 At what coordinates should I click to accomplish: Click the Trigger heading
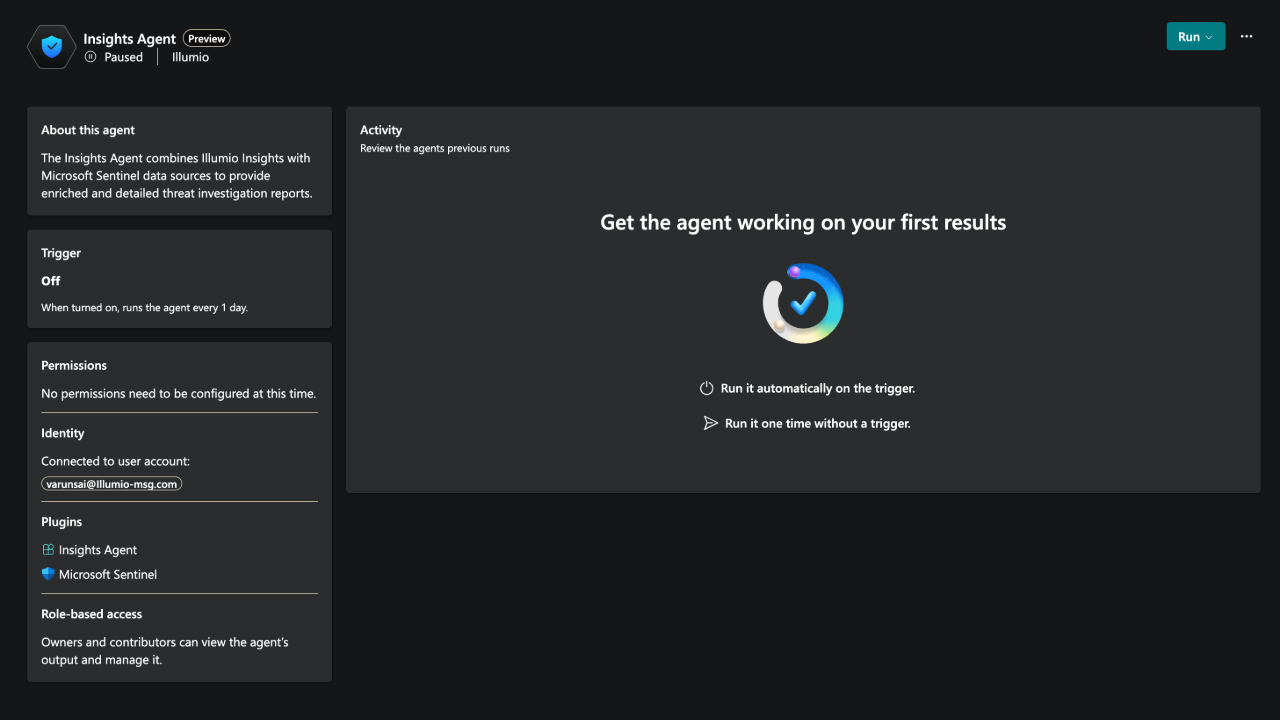point(61,253)
